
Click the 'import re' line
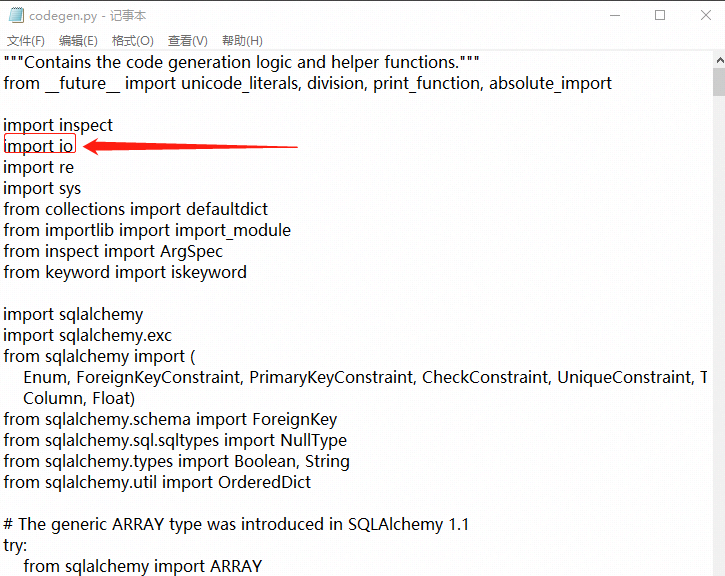[38, 167]
